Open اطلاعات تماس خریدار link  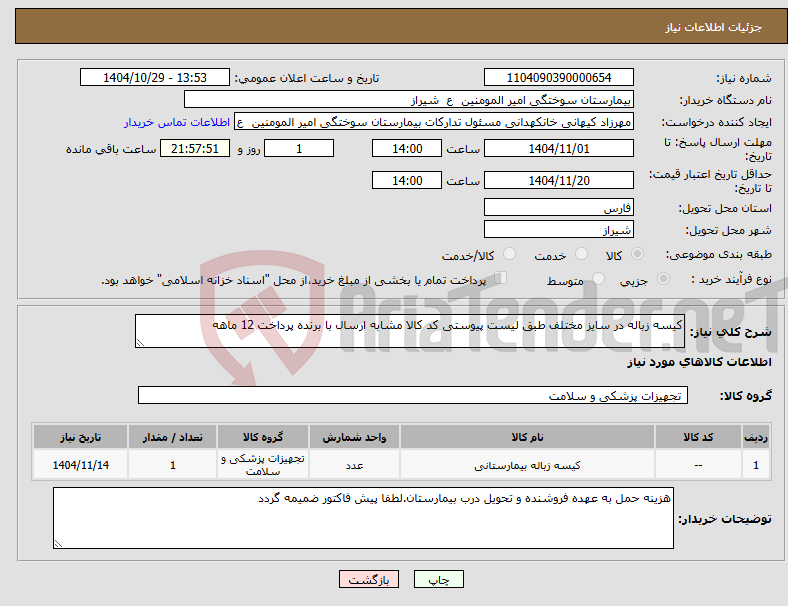177,122
